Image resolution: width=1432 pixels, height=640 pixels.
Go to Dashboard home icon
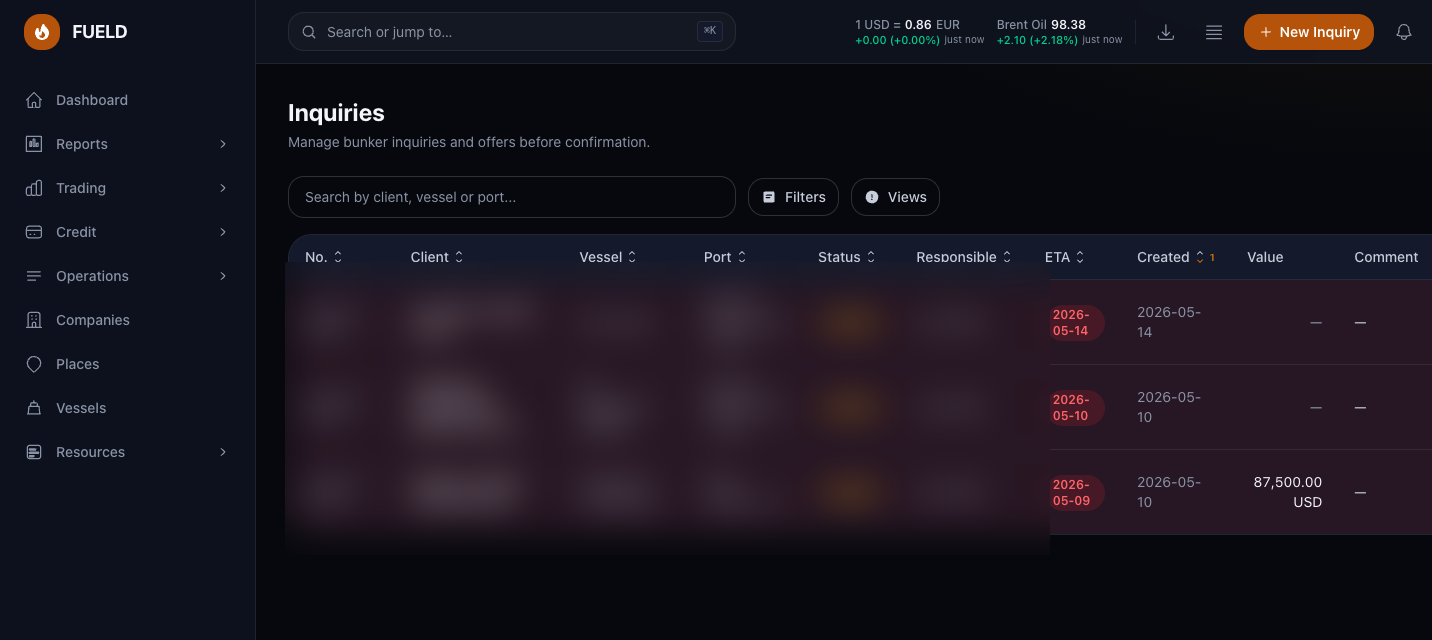(x=34, y=100)
